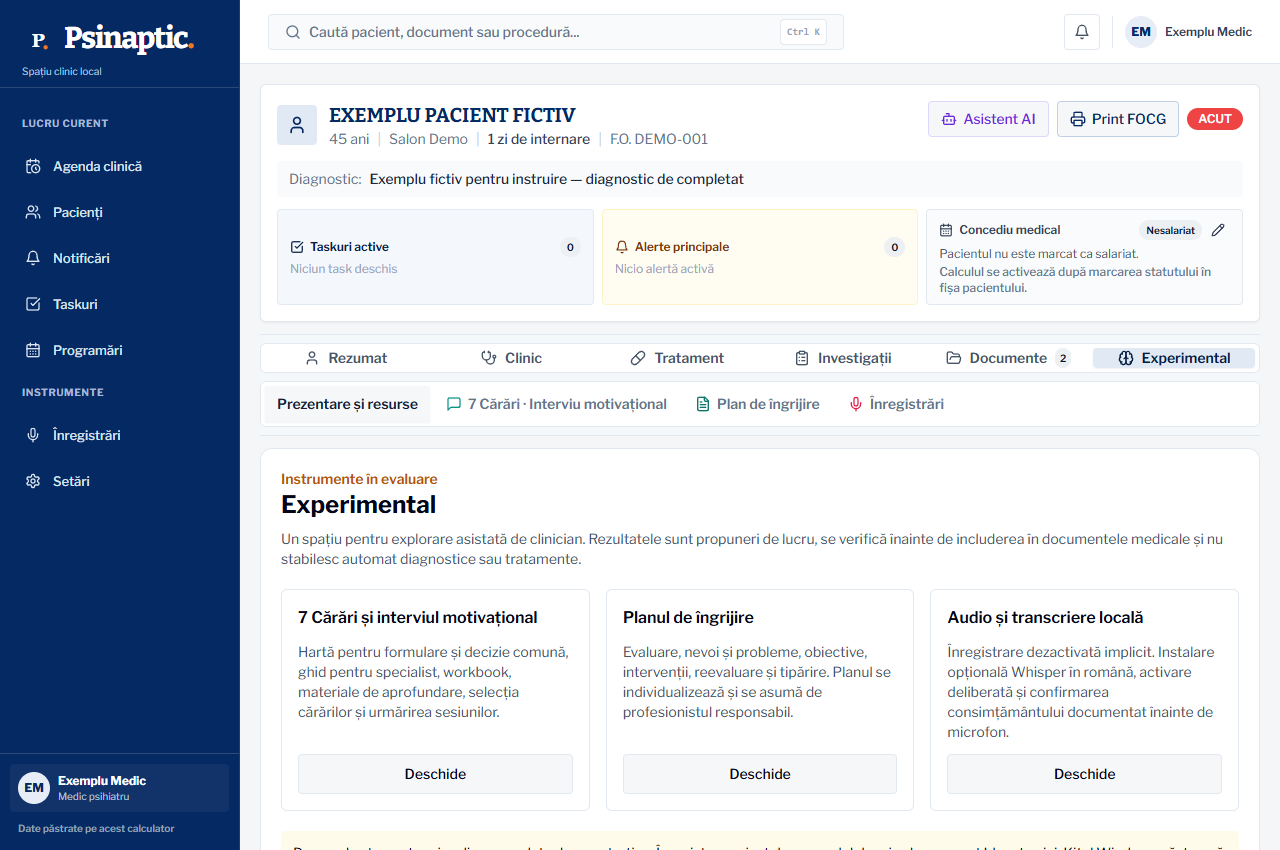Click the Print FOCG button

coord(1118,119)
